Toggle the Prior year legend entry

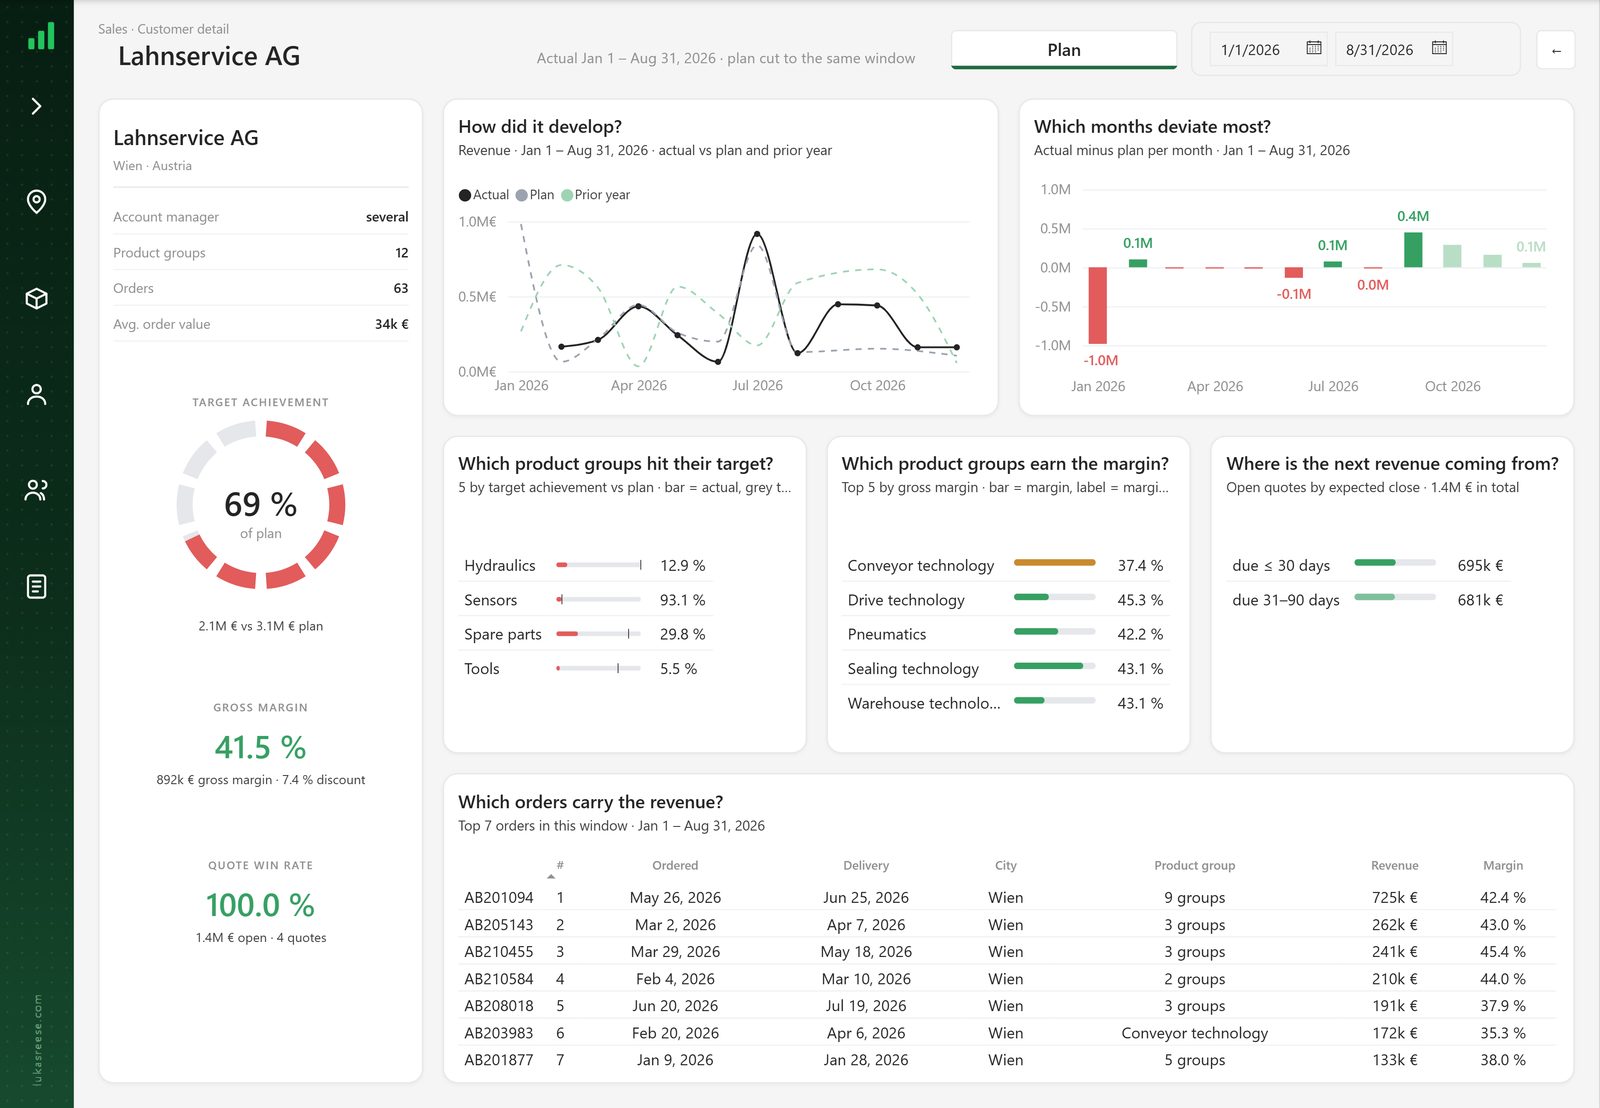click(596, 195)
